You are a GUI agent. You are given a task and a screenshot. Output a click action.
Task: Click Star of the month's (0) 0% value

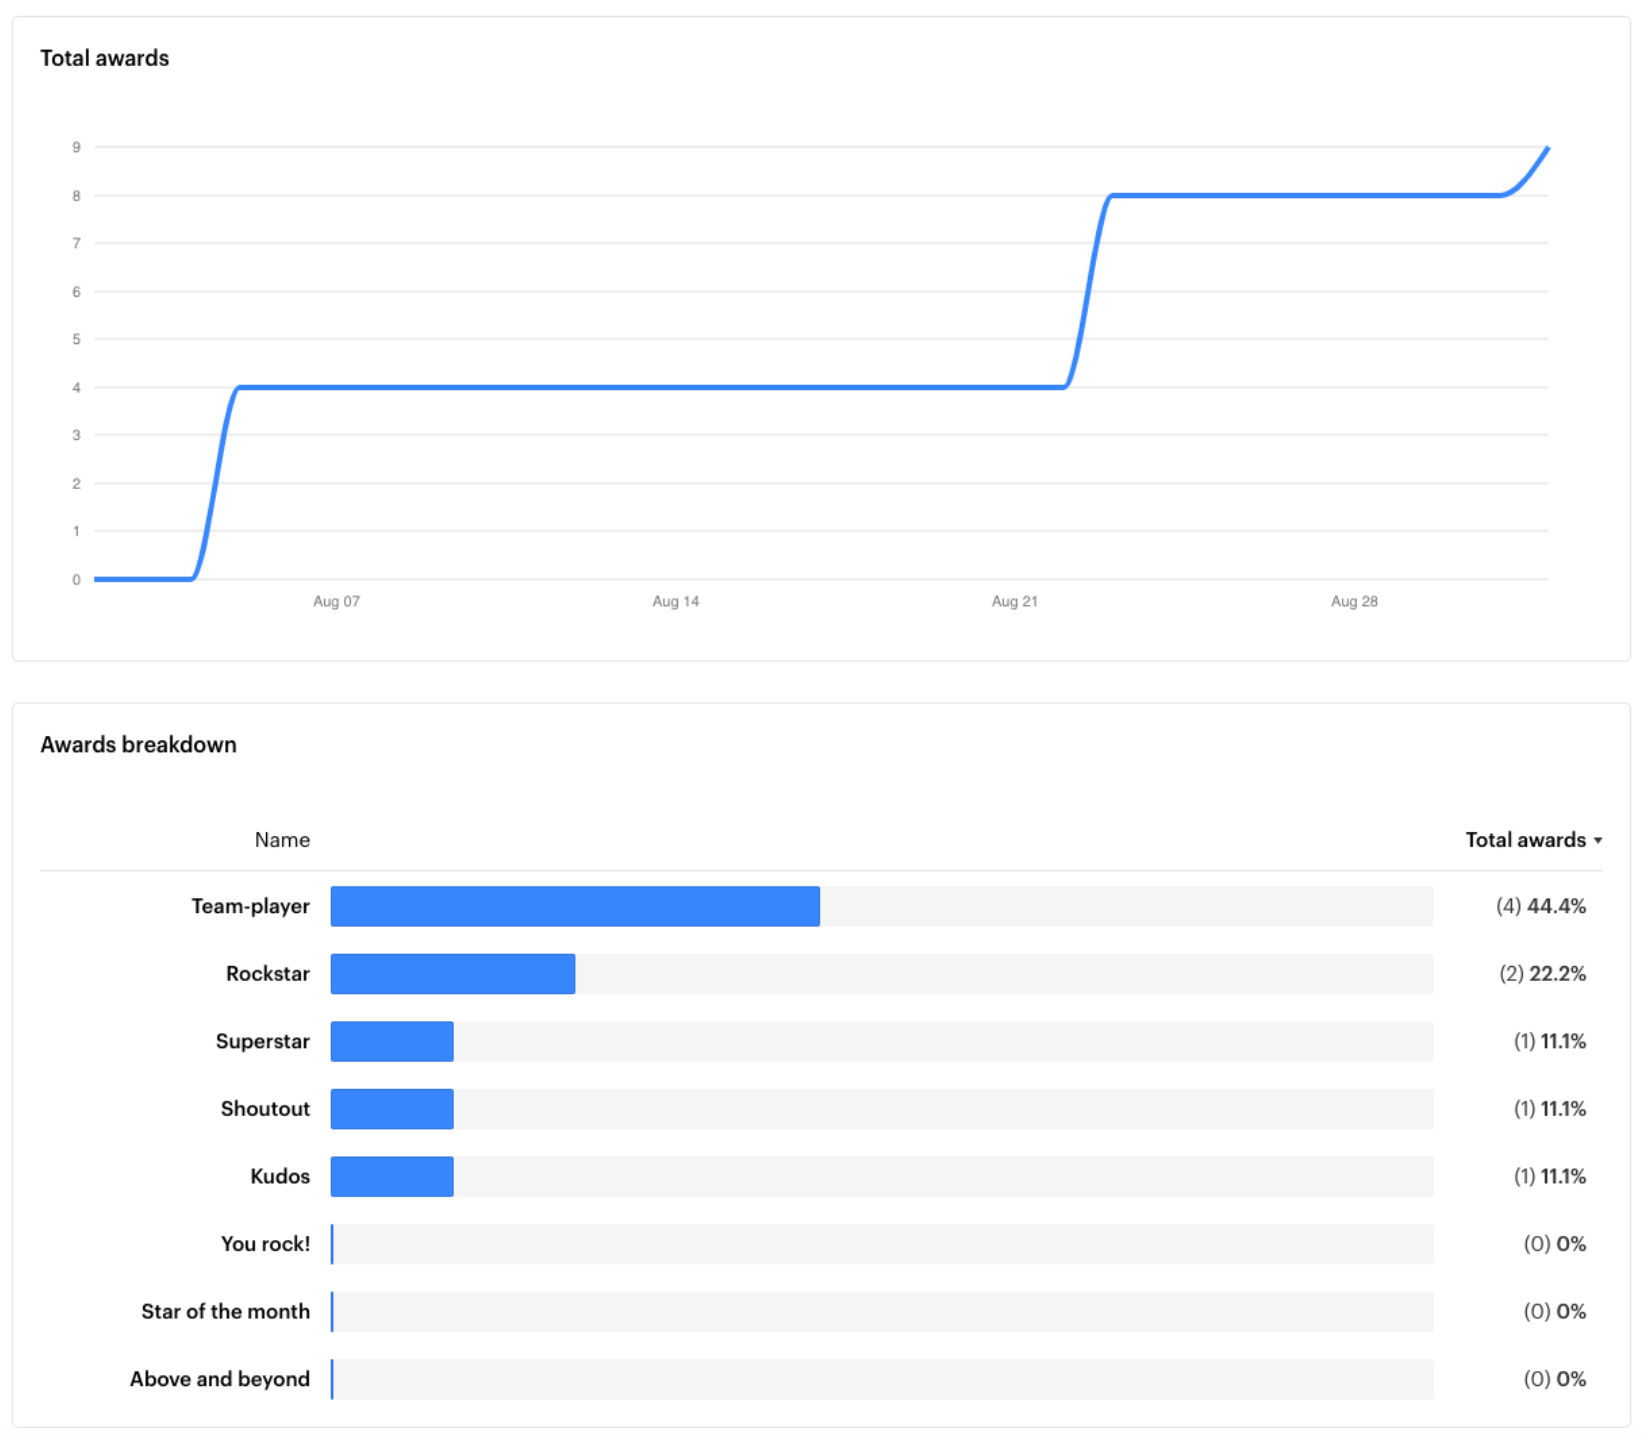[x=1555, y=1311]
